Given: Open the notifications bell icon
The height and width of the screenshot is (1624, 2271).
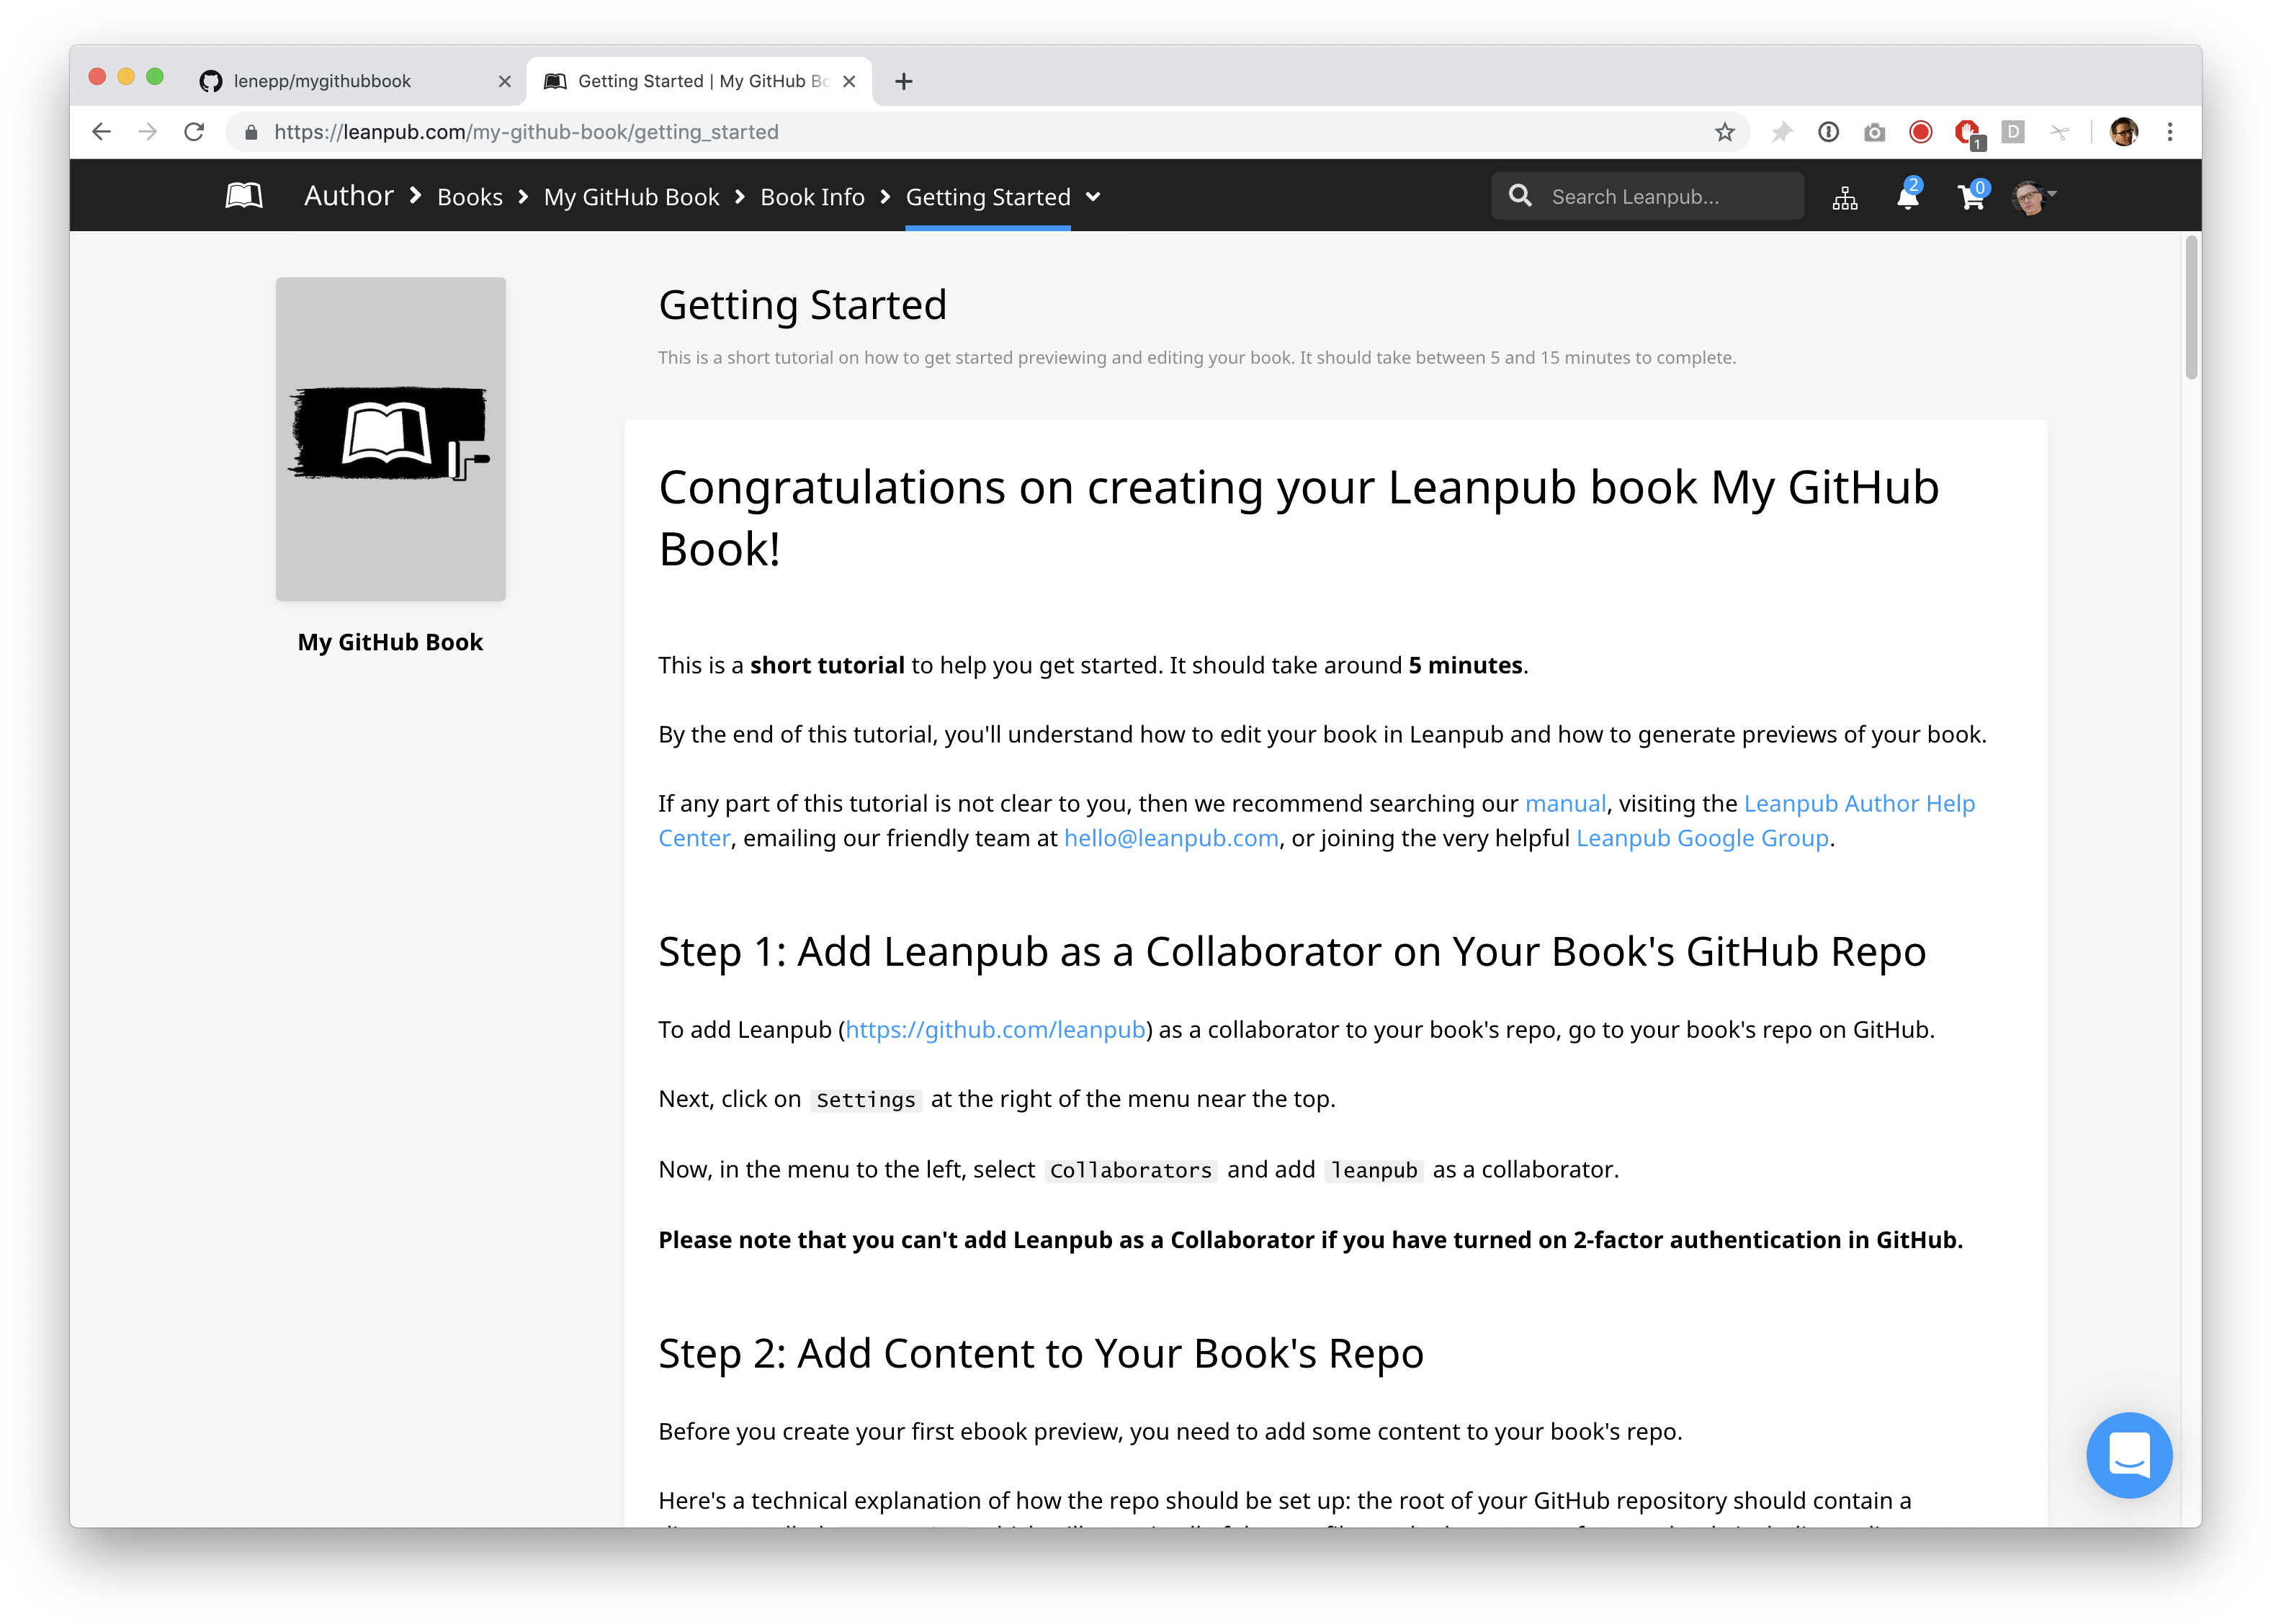Looking at the screenshot, I should (x=1907, y=197).
